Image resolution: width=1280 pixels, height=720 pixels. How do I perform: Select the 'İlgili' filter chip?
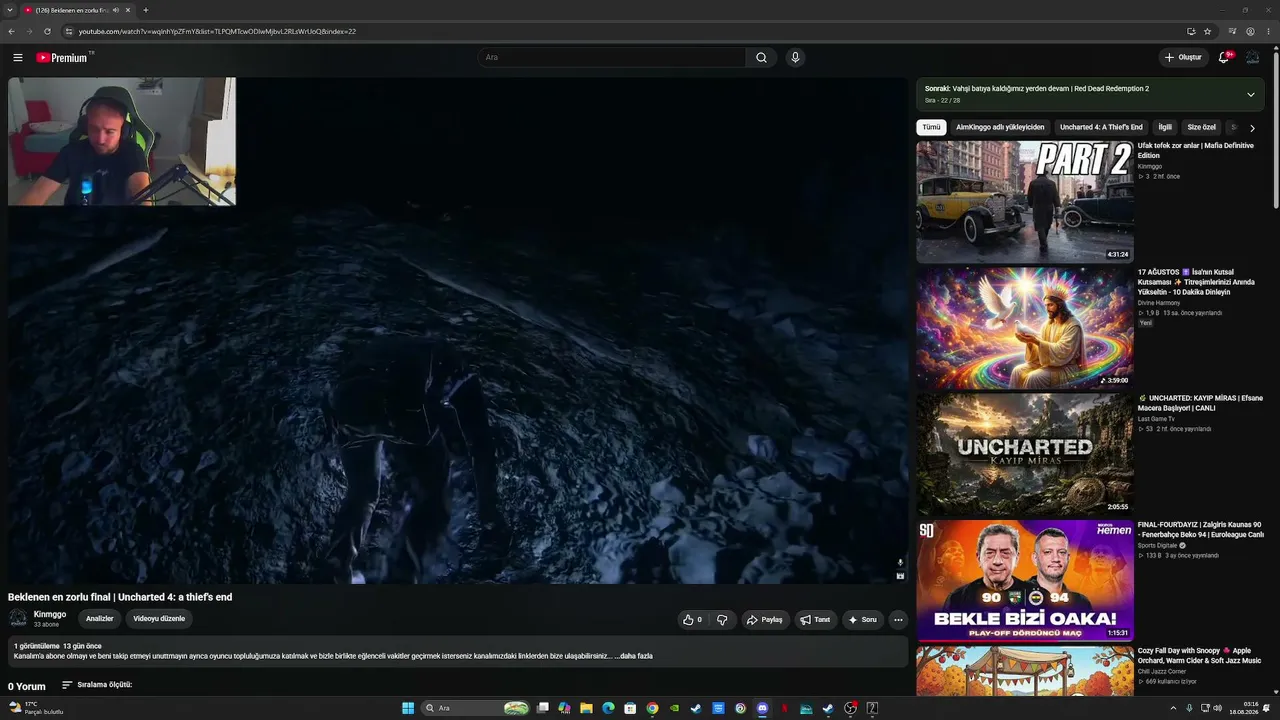point(1165,127)
